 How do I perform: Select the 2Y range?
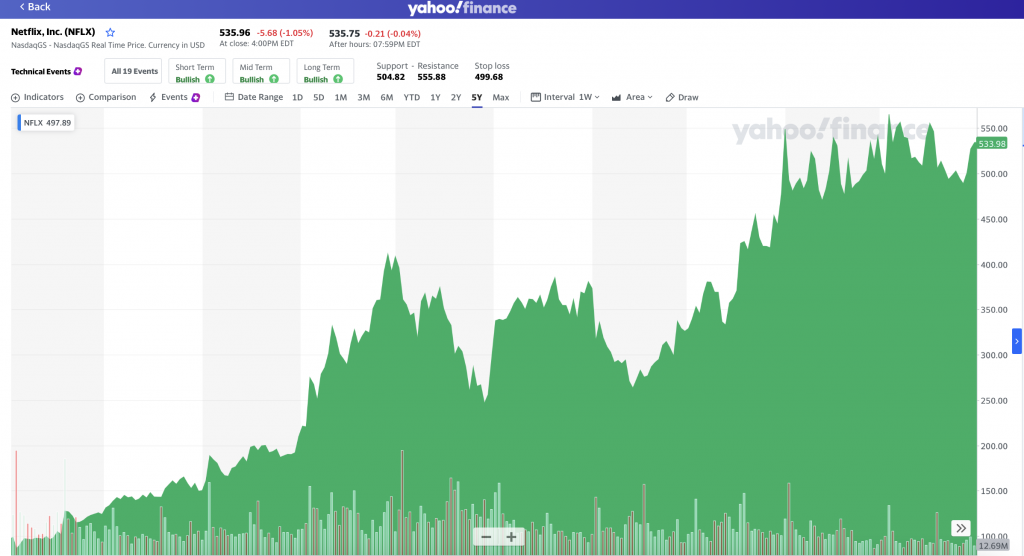[456, 97]
